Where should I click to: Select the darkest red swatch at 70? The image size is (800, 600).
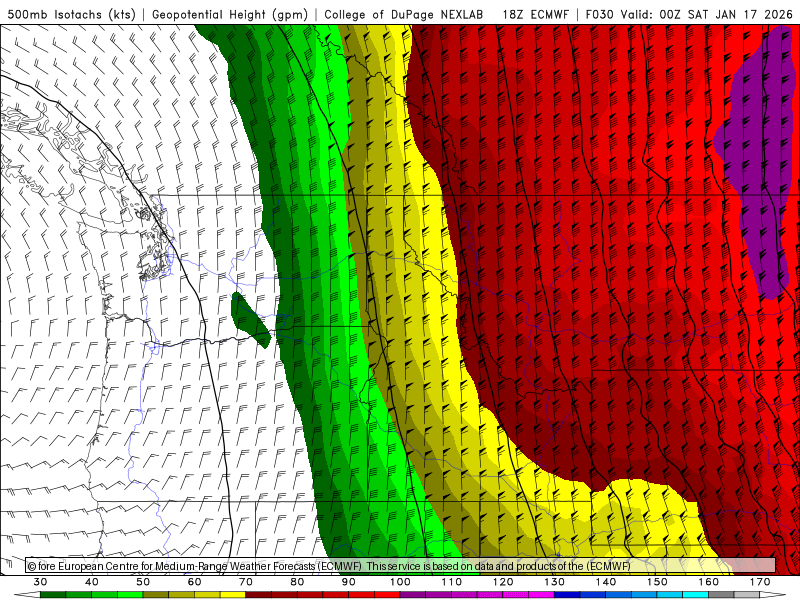[259, 595]
